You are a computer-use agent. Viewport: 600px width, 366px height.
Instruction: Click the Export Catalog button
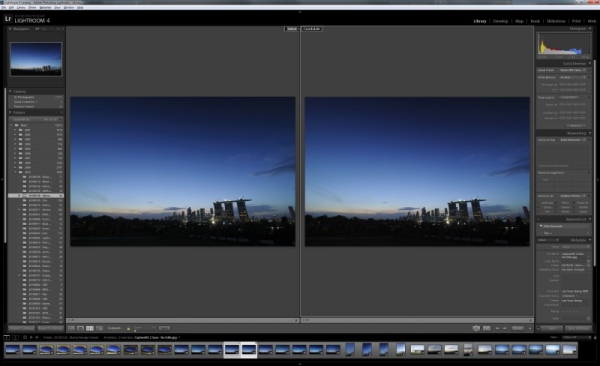pos(50,328)
